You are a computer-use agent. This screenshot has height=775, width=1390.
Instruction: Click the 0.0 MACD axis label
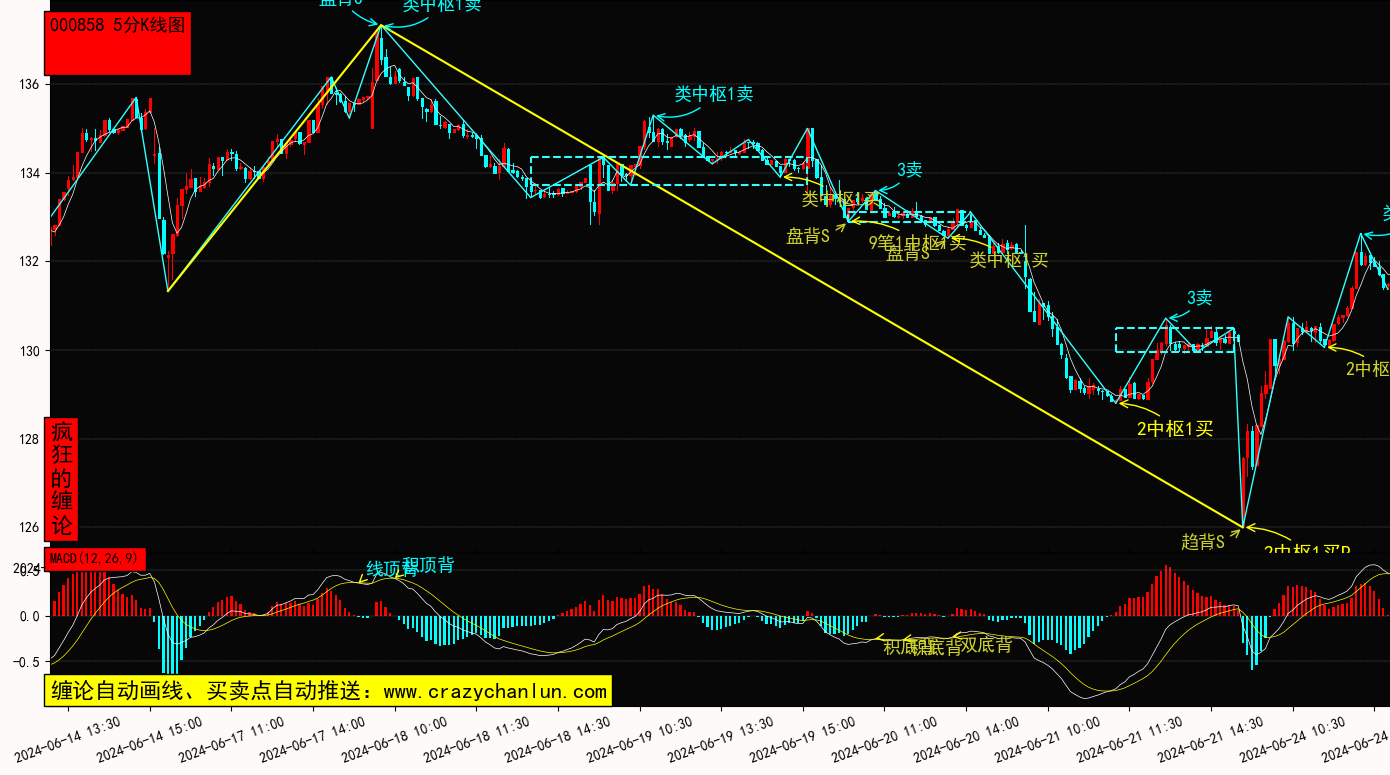tap(29, 617)
